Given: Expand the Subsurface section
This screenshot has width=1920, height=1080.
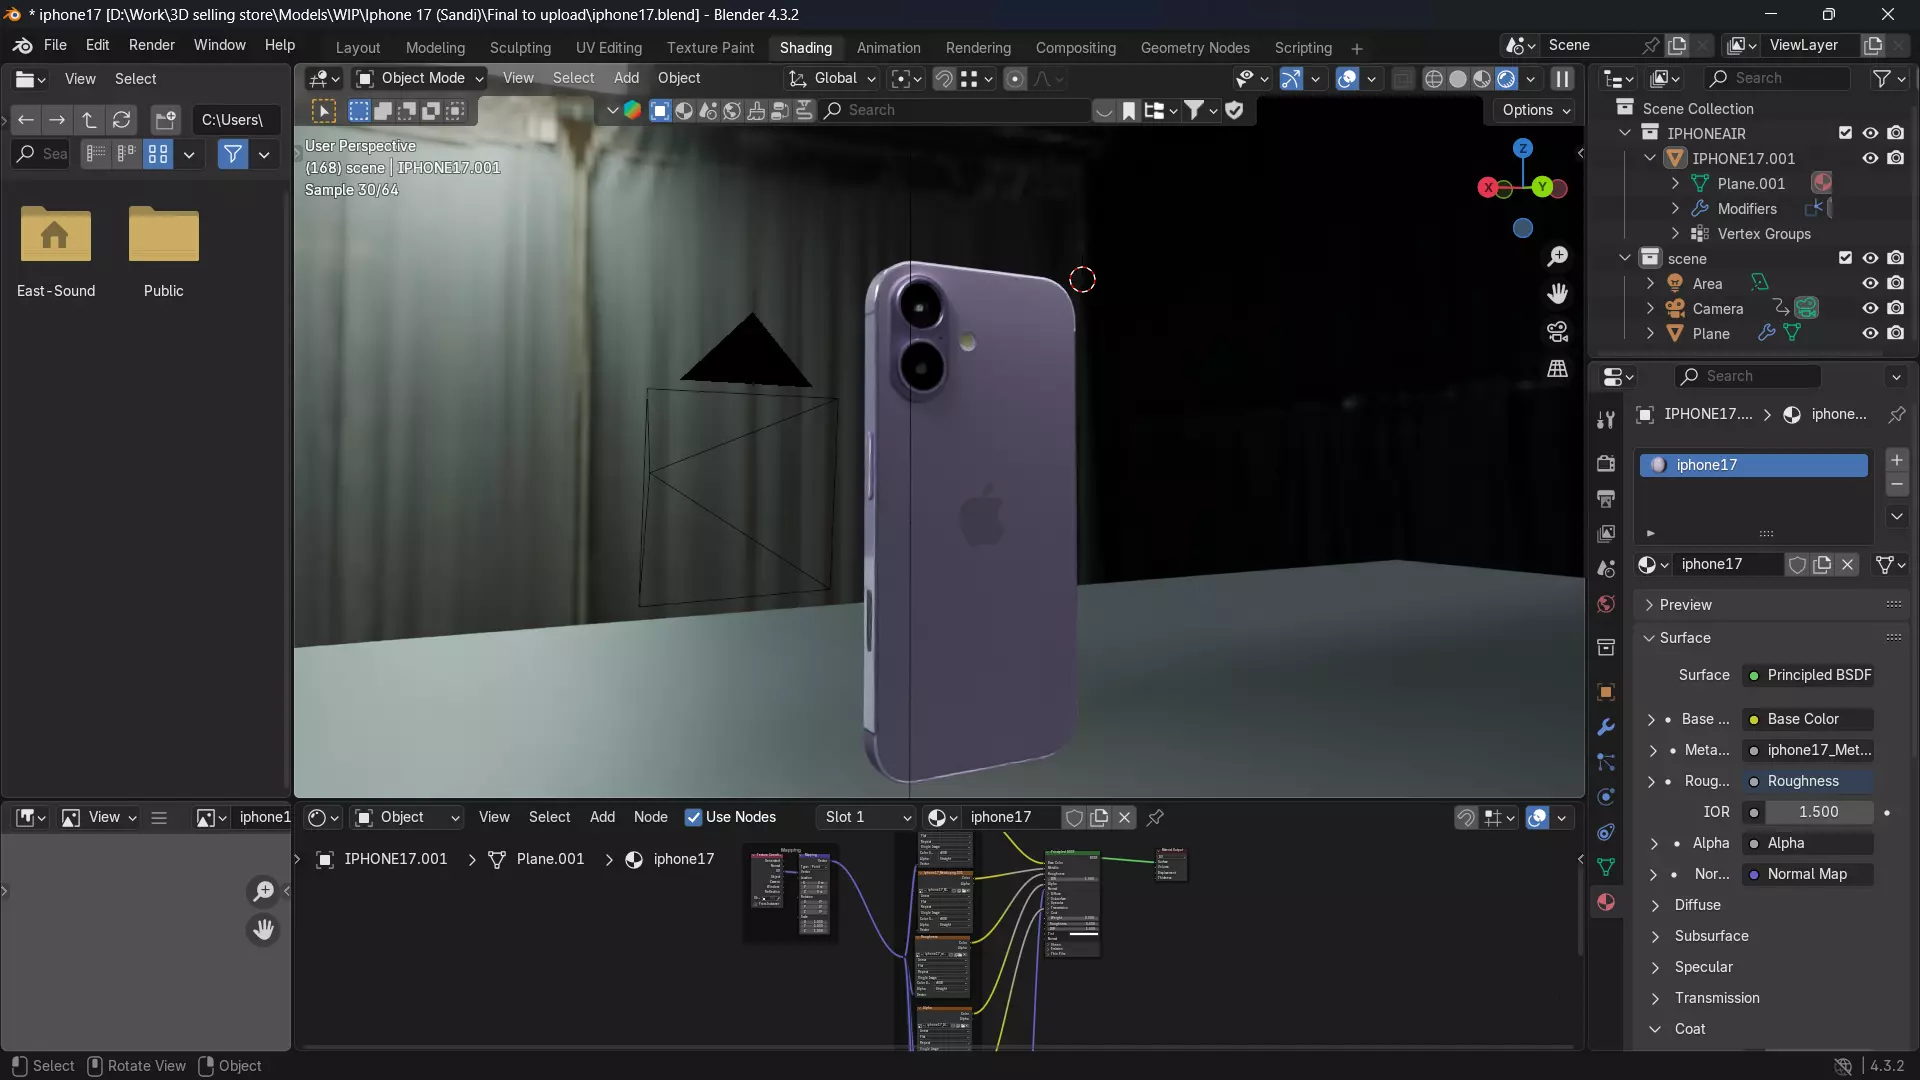Looking at the screenshot, I should [1712, 936].
